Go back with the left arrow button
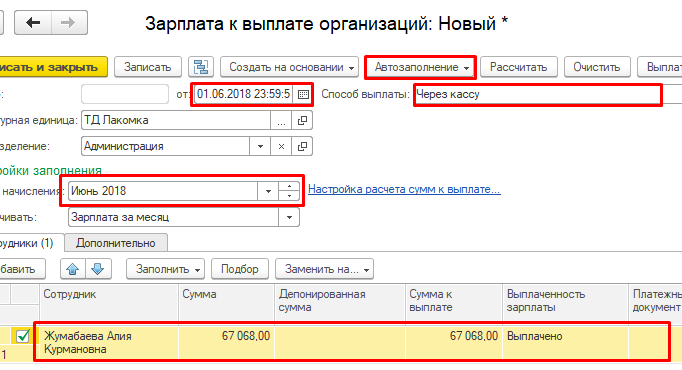This screenshot has width=682, height=370. [33, 23]
